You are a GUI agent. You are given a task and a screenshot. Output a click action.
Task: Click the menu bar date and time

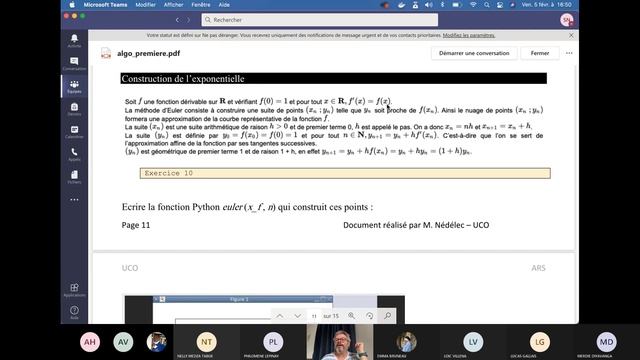pyautogui.click(x=546, y=5)
